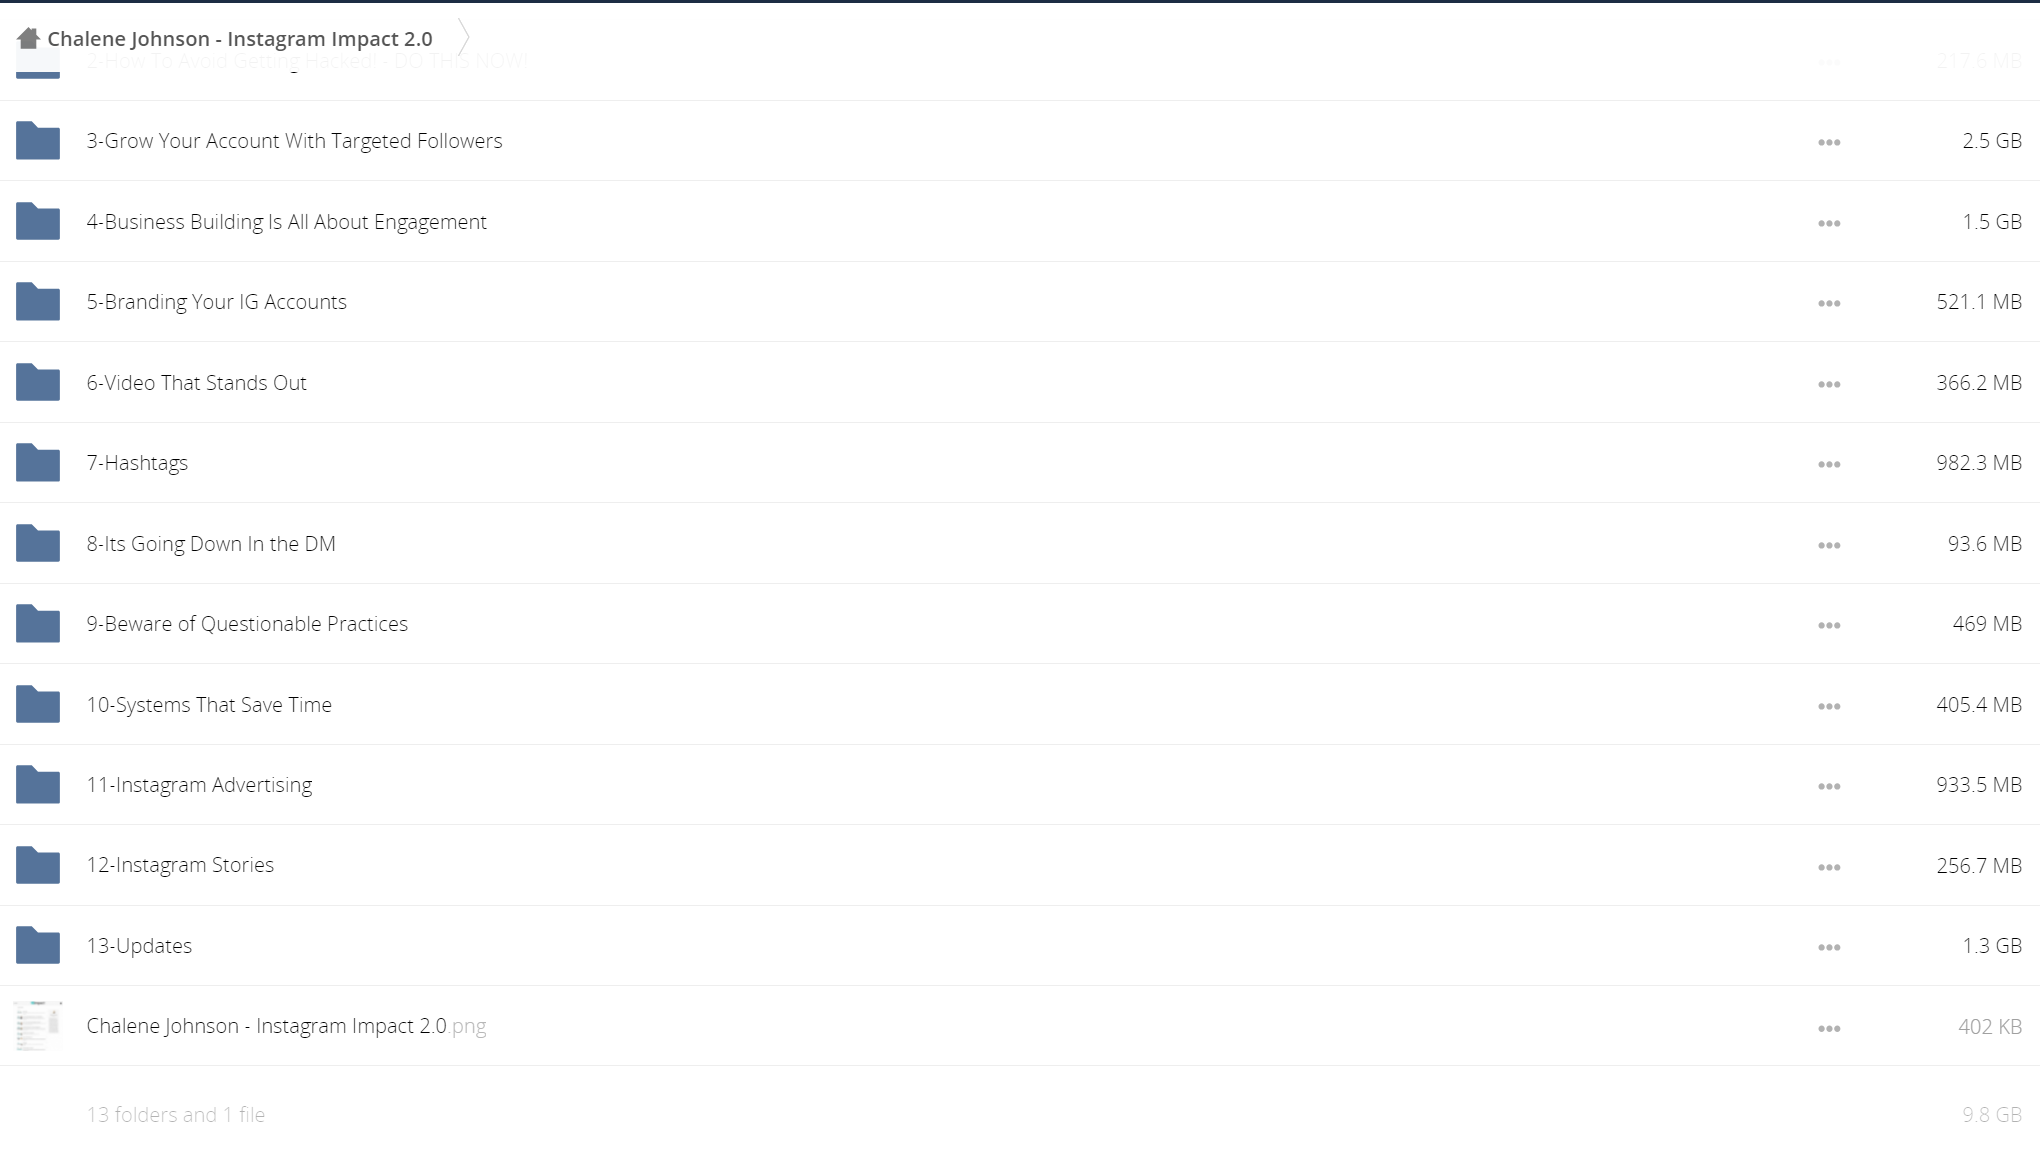Open the file Chalene Johnson - Instagram Impact 2.0.png
The height and width of the screenshot is (1156, 2040).
click(286, 1026)
